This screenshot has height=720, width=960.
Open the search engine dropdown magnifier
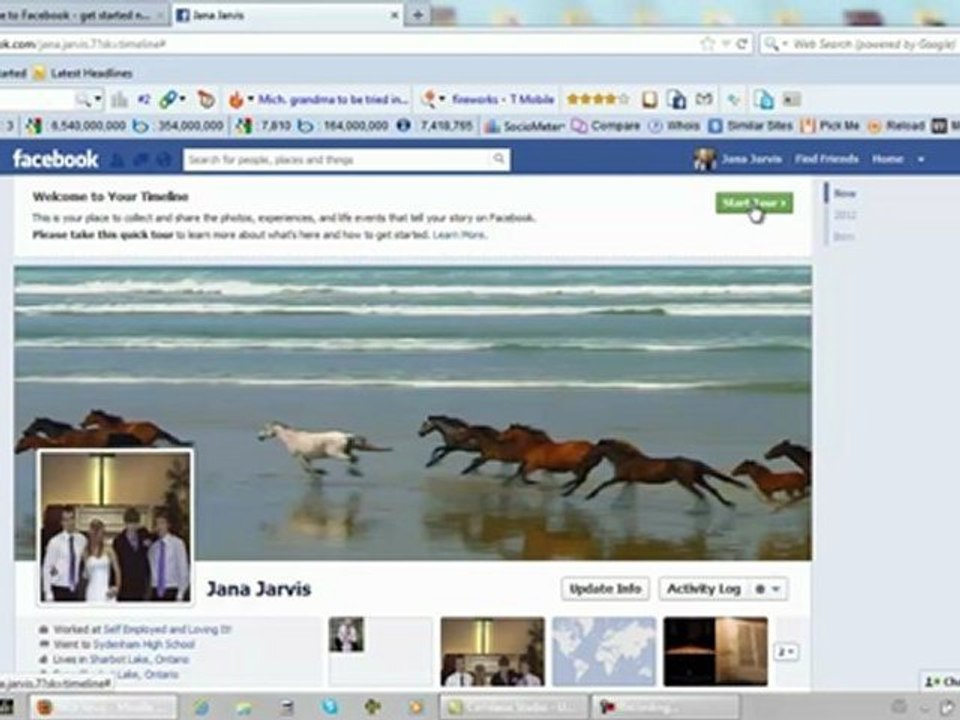click(x=774, y=44)
